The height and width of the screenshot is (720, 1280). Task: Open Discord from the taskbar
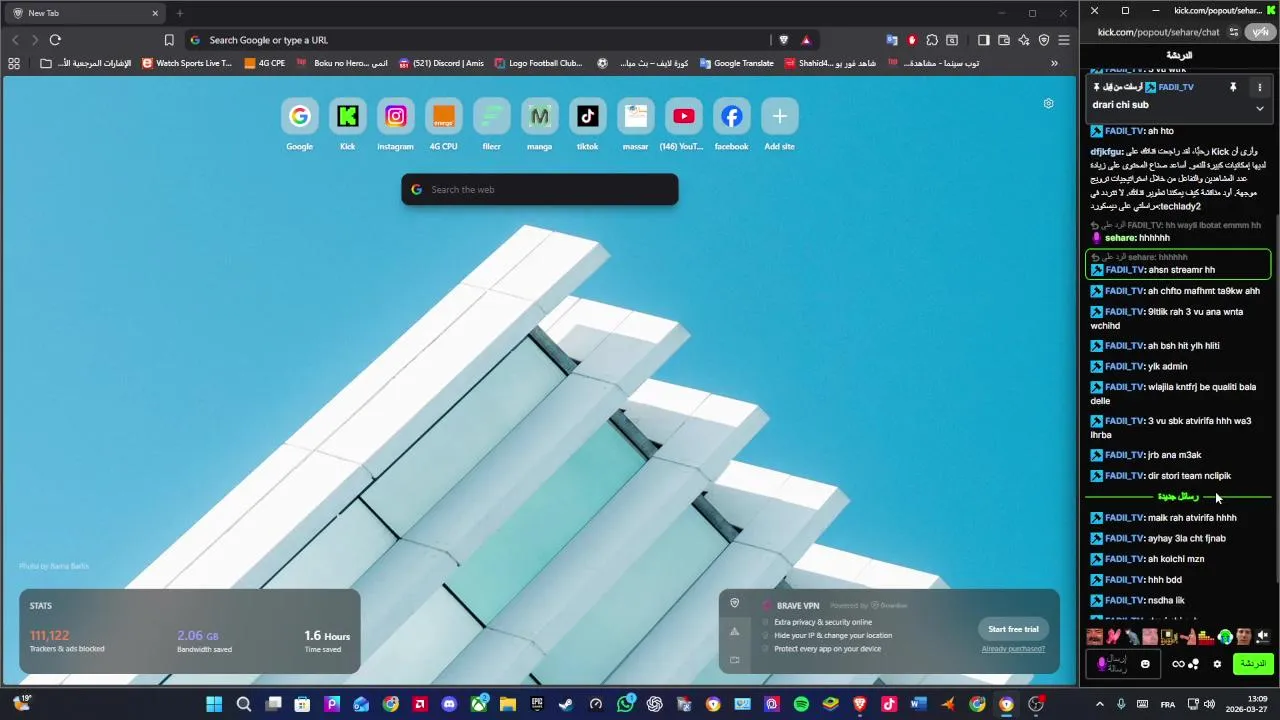pyautogui.click(x=449, y=704)
